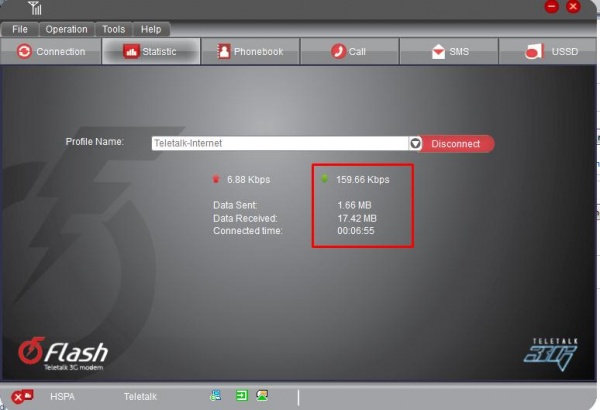Image resolution: width=600 pixels, height=410 pixels.
Task: Select the 6.88 Kbps upload speed
Action: coord(249,180)
